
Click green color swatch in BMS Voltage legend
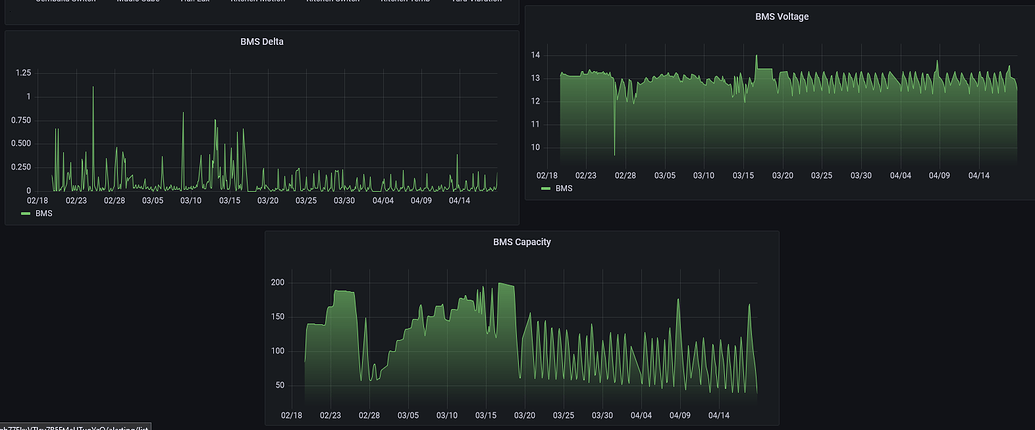547,188
